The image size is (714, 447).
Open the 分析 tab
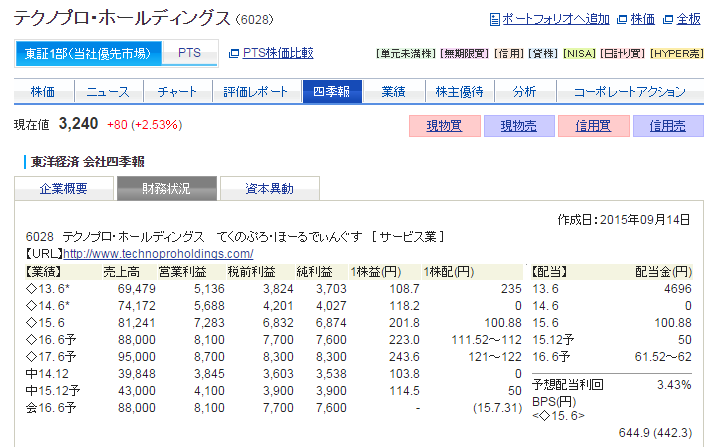coord(525,91)
